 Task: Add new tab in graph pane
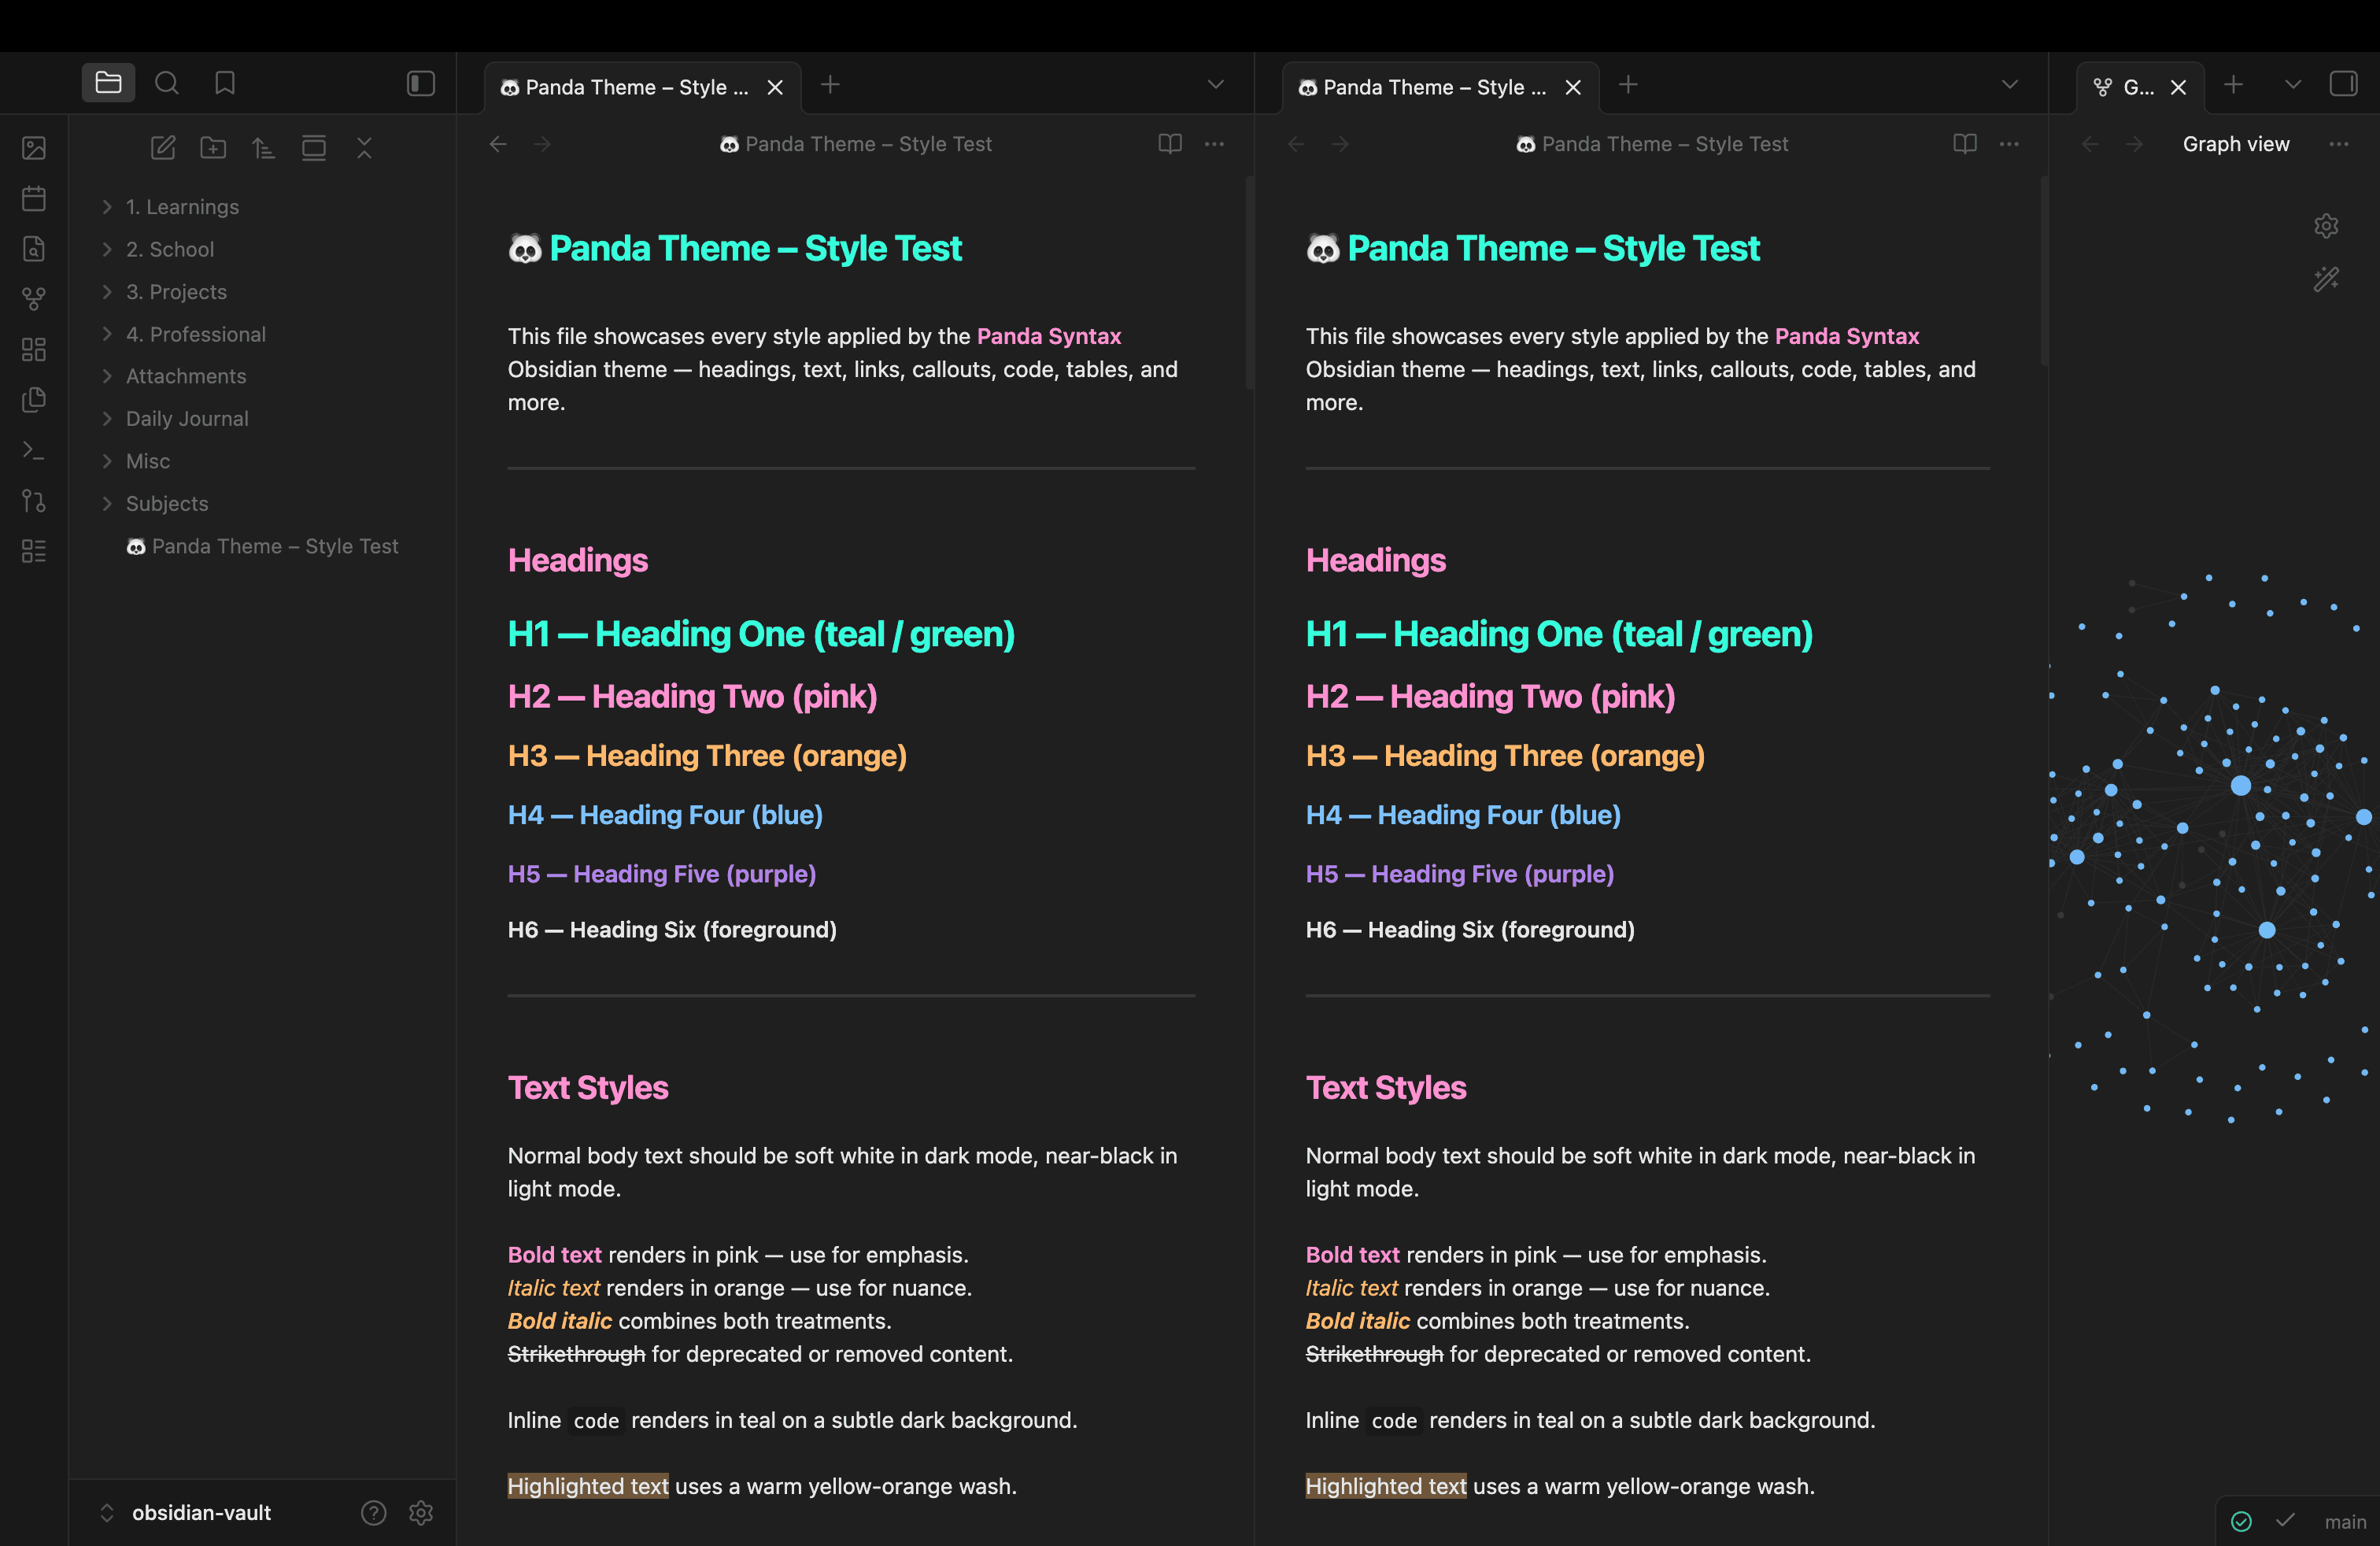(2233, 85)
